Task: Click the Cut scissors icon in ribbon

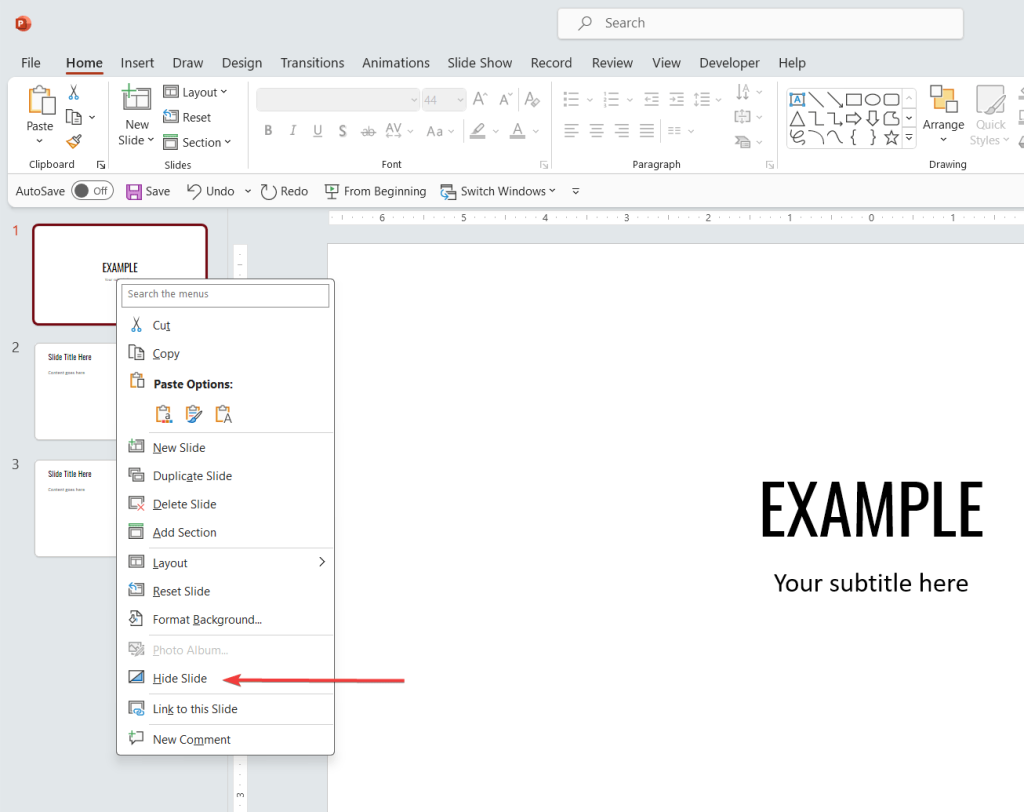Action: point(74,93)
